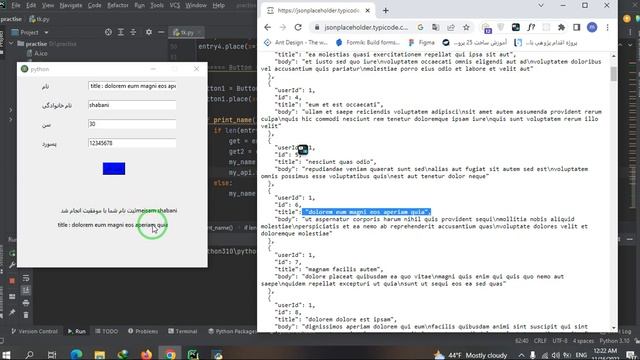Open Figma bookmark

[422, 42]
